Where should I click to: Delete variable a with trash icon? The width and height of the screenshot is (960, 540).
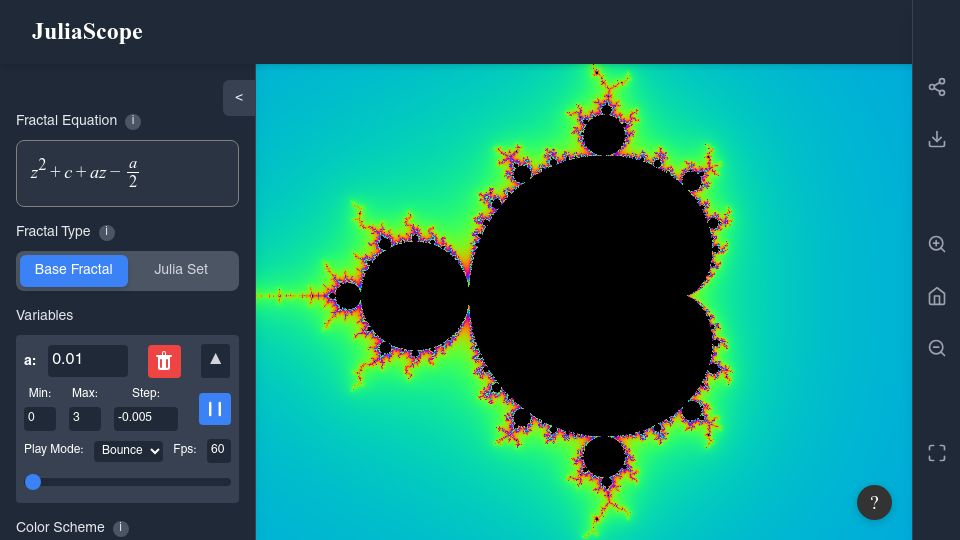coord(164,361)
